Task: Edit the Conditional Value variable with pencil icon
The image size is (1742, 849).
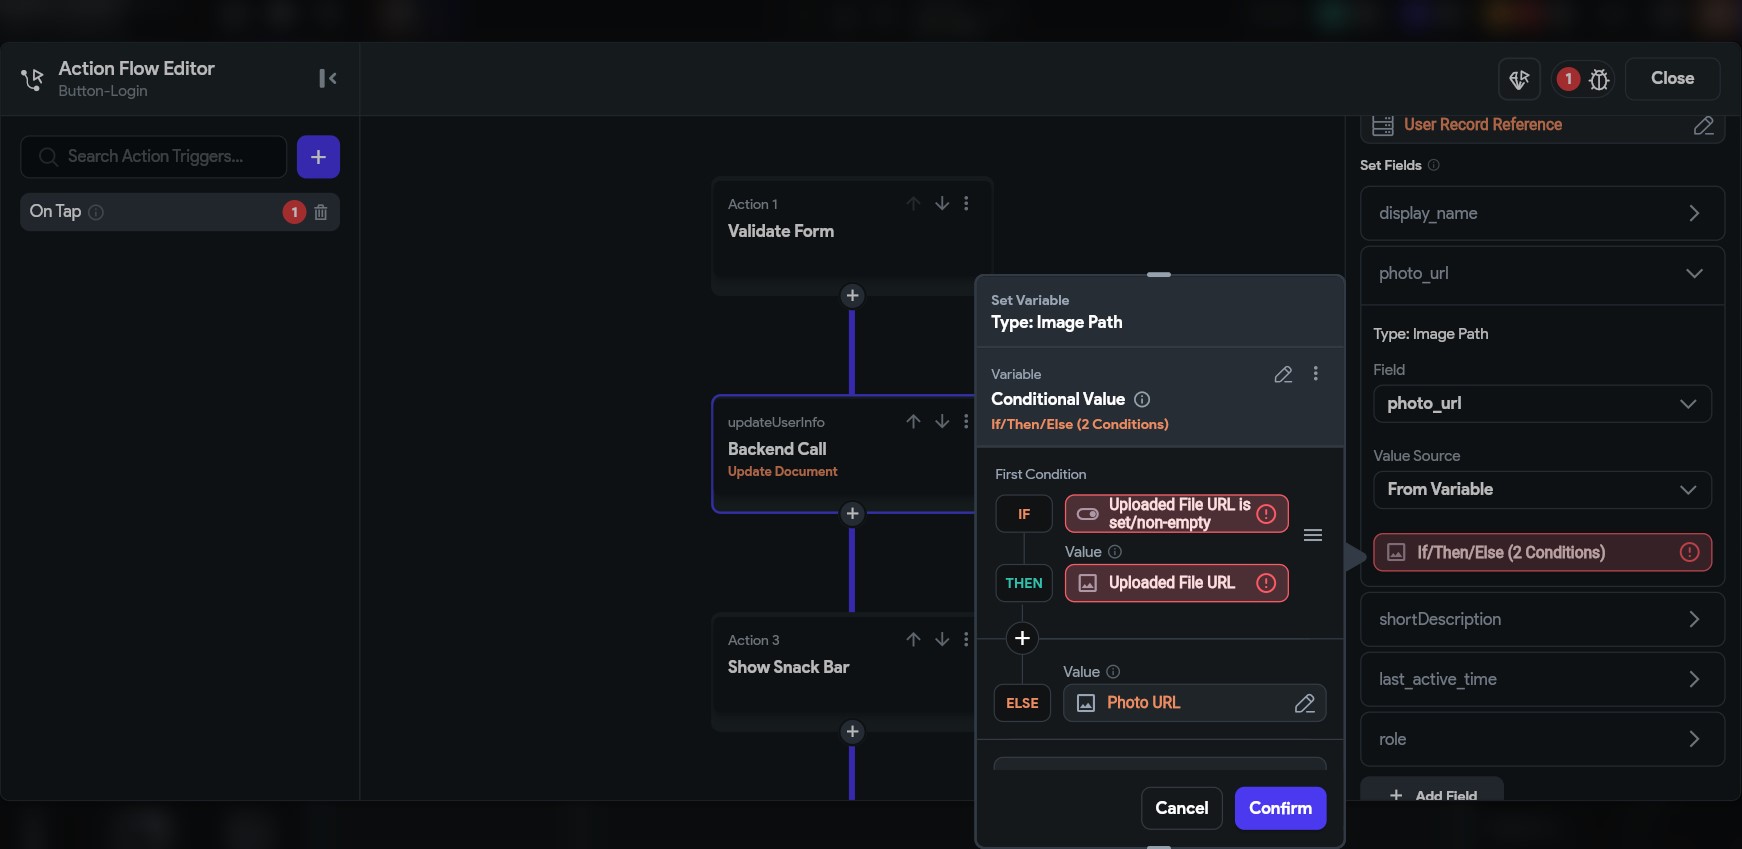Action: [x=1284, y=375]
